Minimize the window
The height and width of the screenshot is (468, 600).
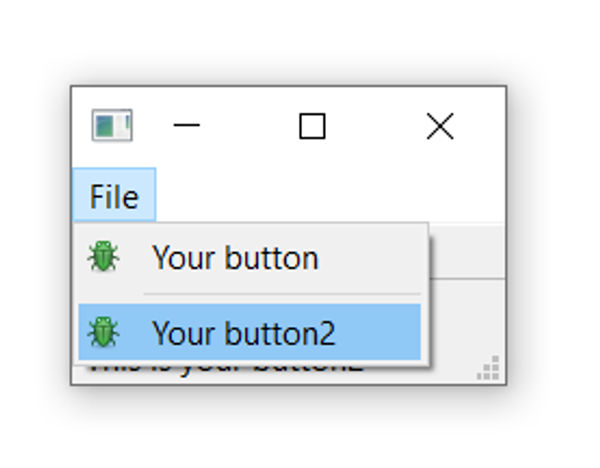187,126
